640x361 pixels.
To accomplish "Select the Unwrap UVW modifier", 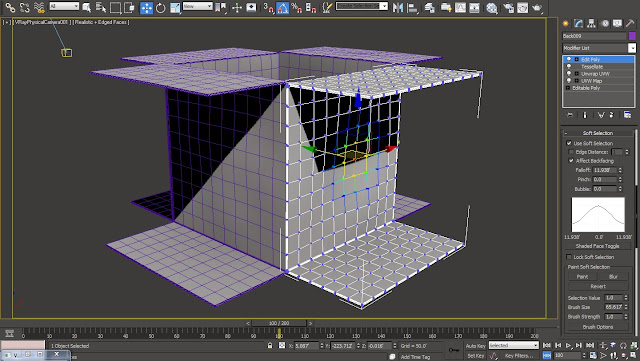I will coord(595,74).
